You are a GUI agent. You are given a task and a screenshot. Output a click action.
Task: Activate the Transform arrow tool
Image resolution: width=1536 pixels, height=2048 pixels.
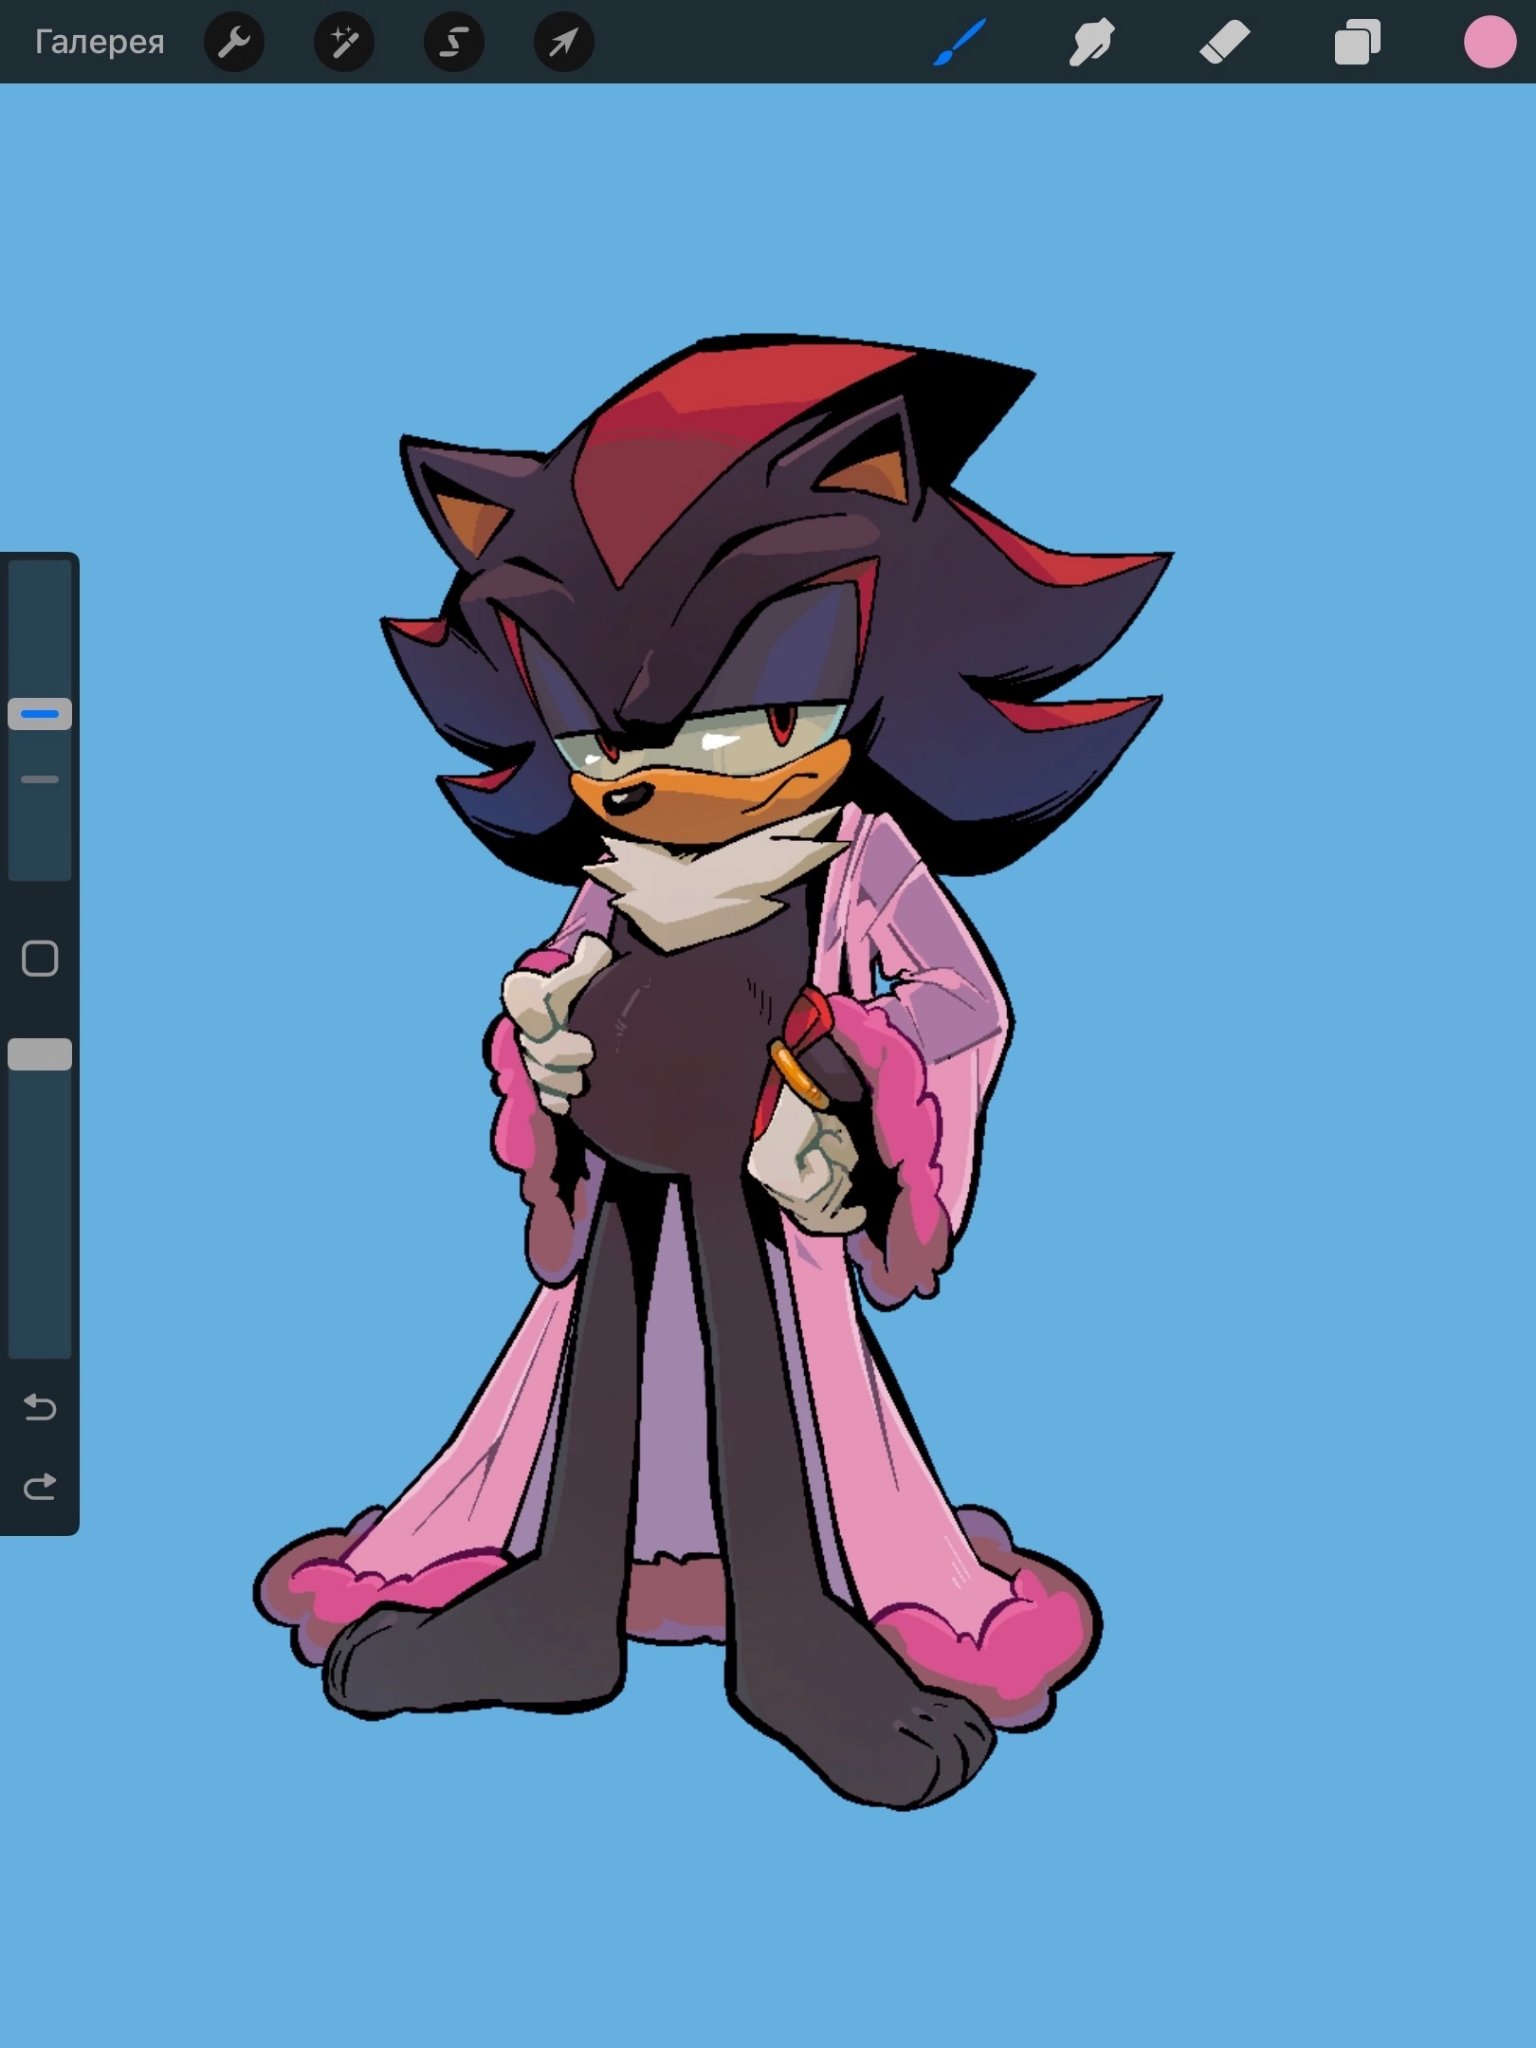click(x=564, y=42)
